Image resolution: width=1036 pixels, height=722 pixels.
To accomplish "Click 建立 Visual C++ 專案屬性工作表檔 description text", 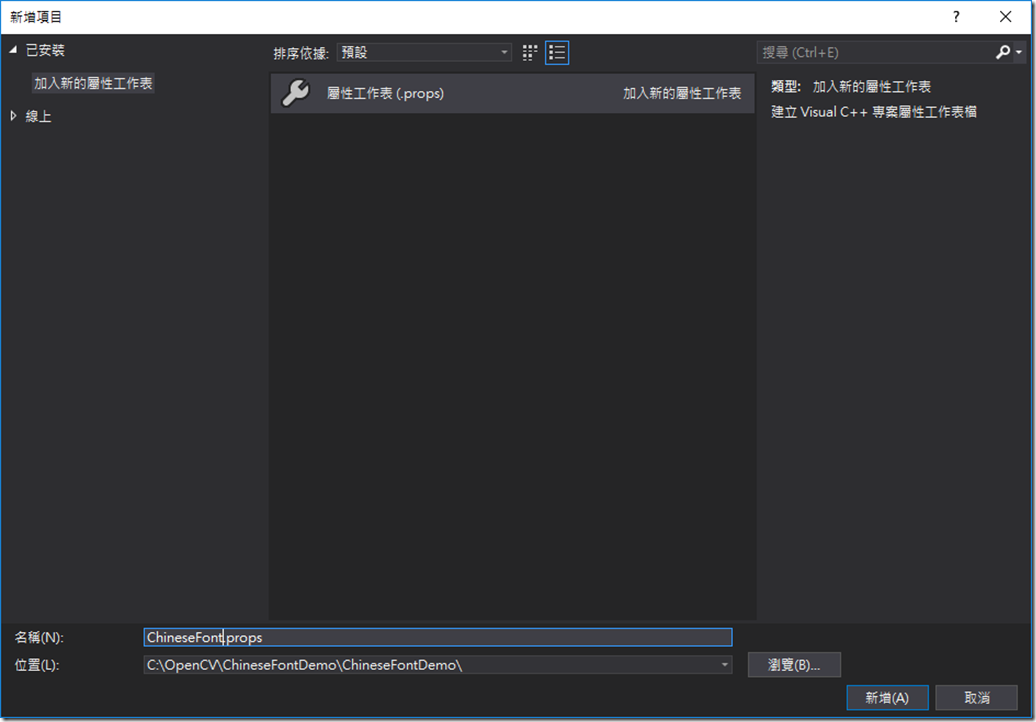I will (873, 112).
